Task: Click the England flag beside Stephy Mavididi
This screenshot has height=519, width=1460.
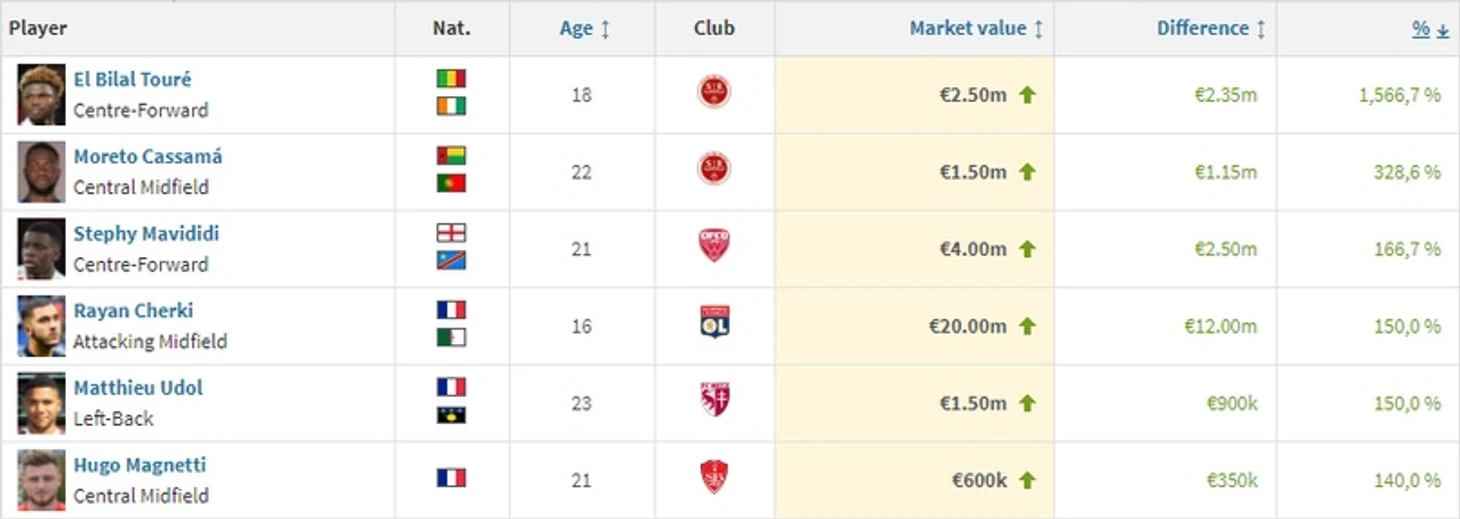Action: click(x=451, y=233)
